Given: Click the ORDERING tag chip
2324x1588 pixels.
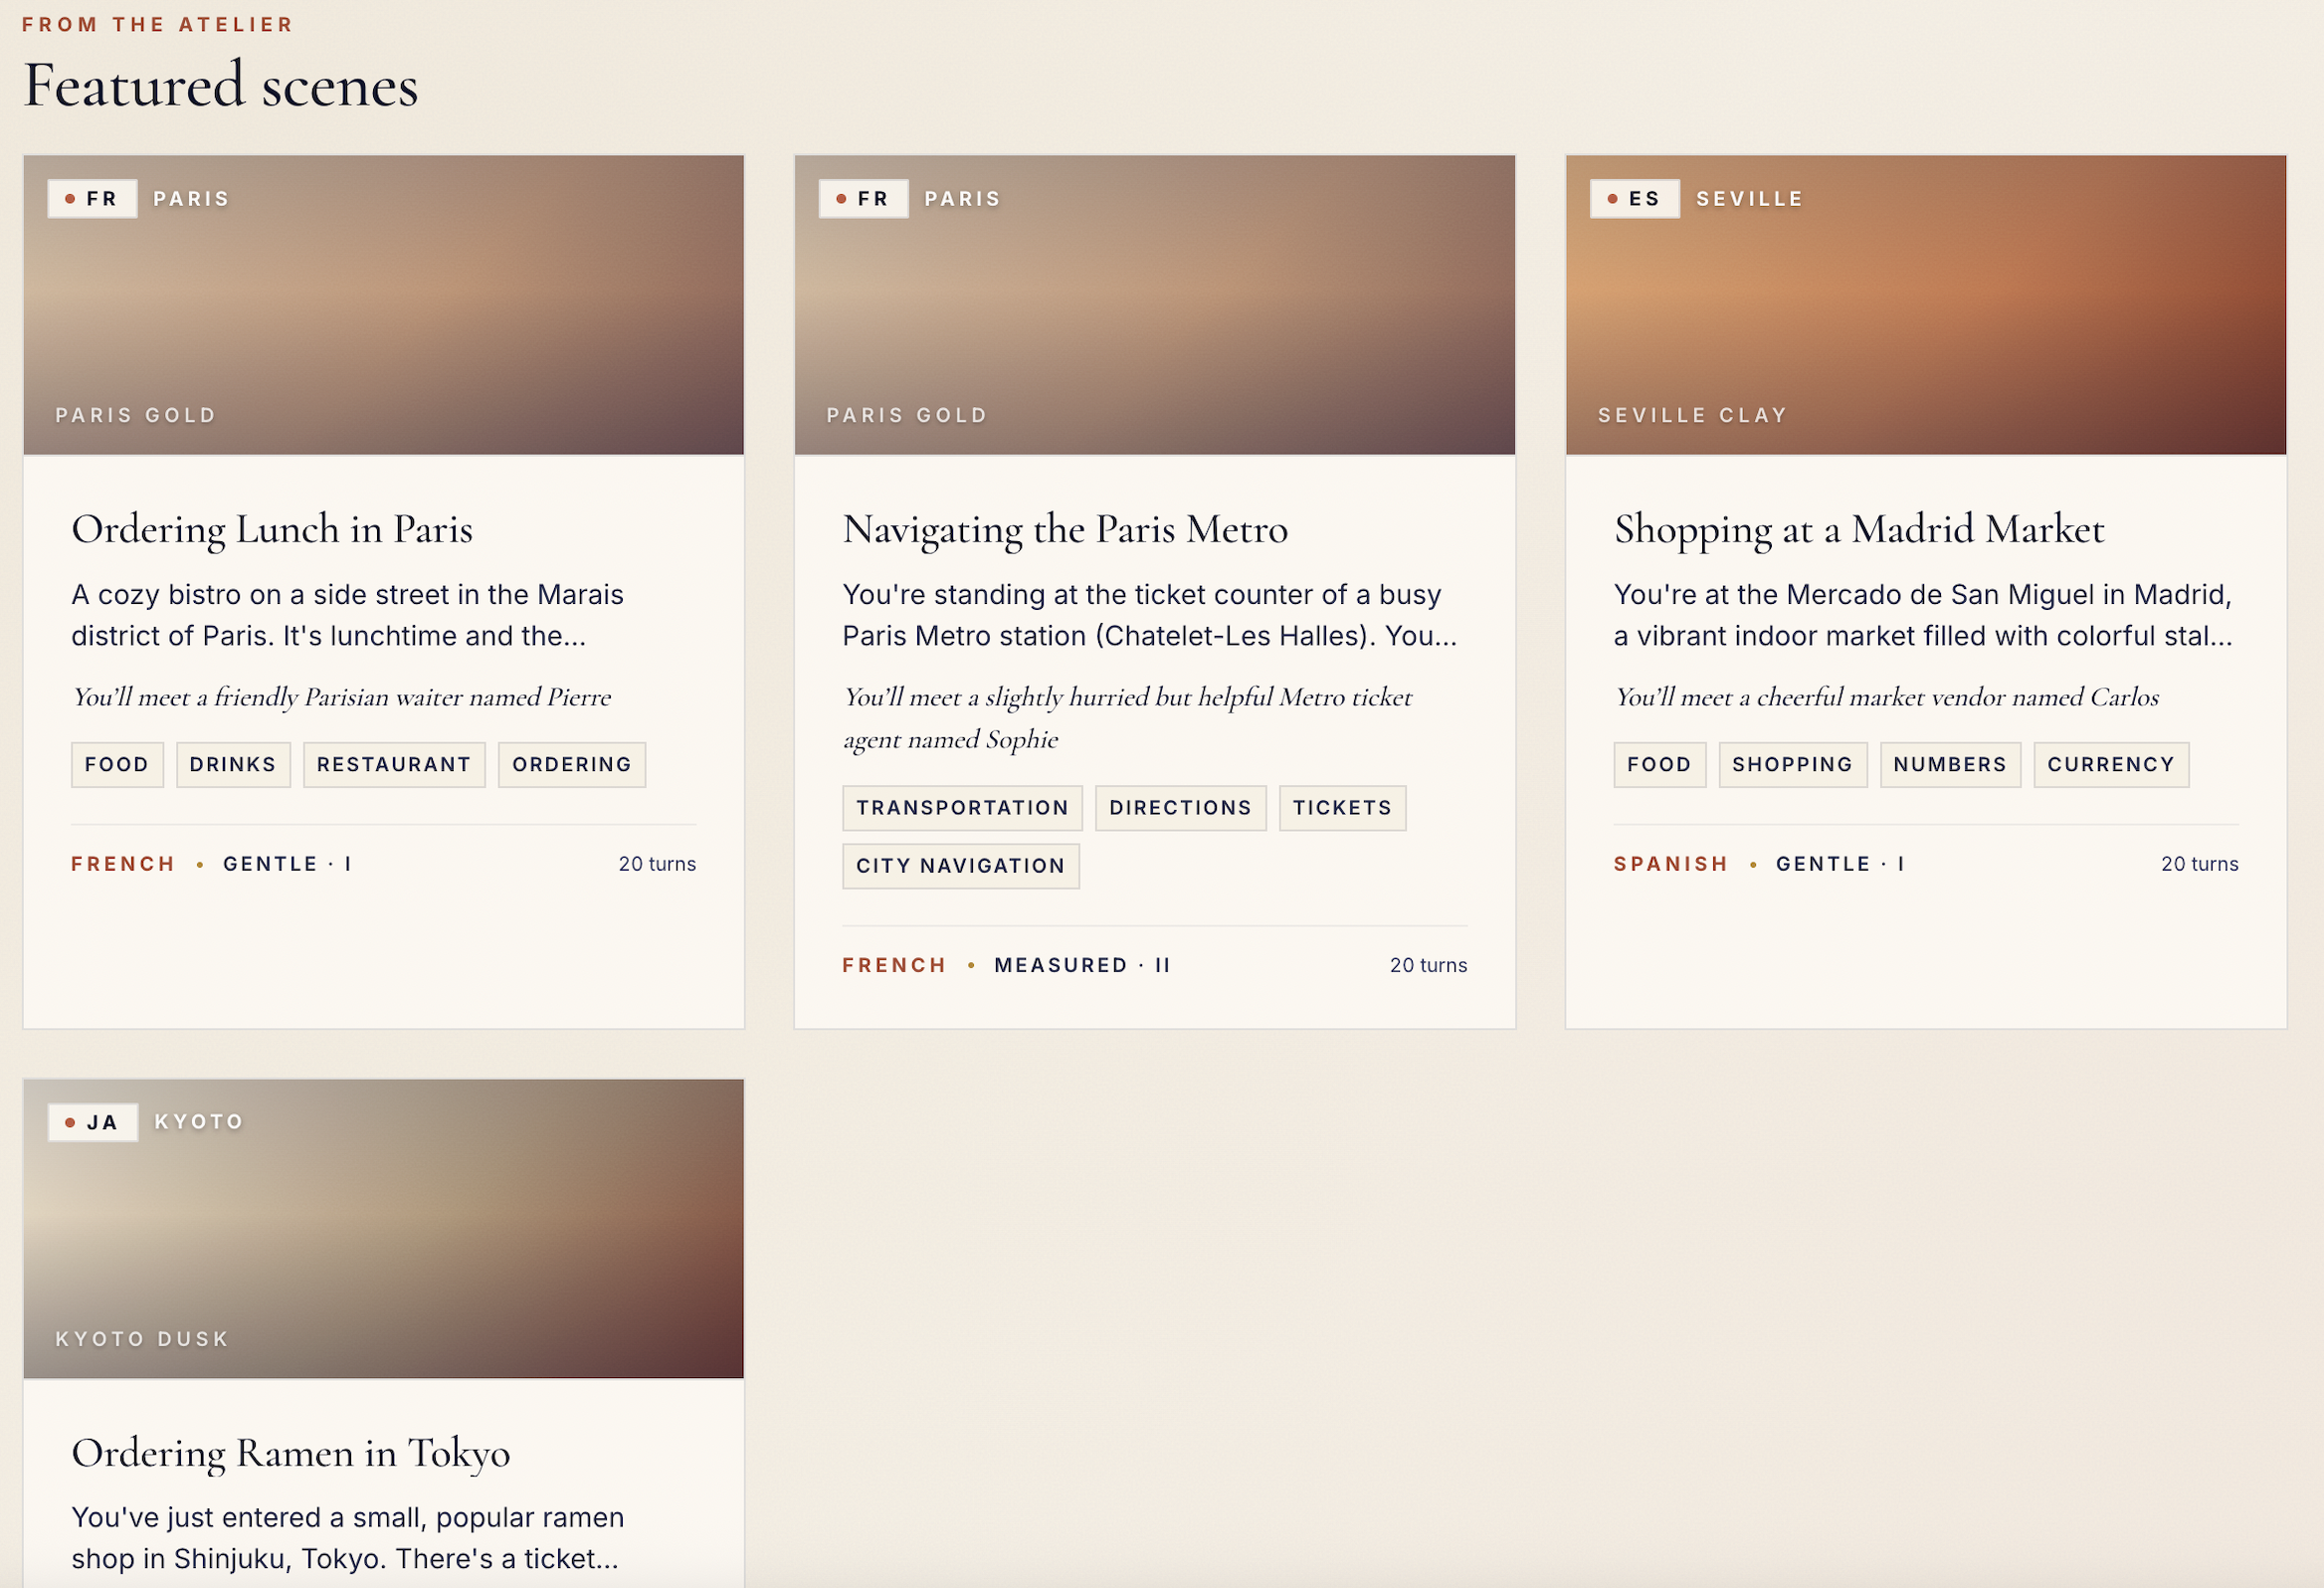Looking at the screenshot, I should 571,765.
